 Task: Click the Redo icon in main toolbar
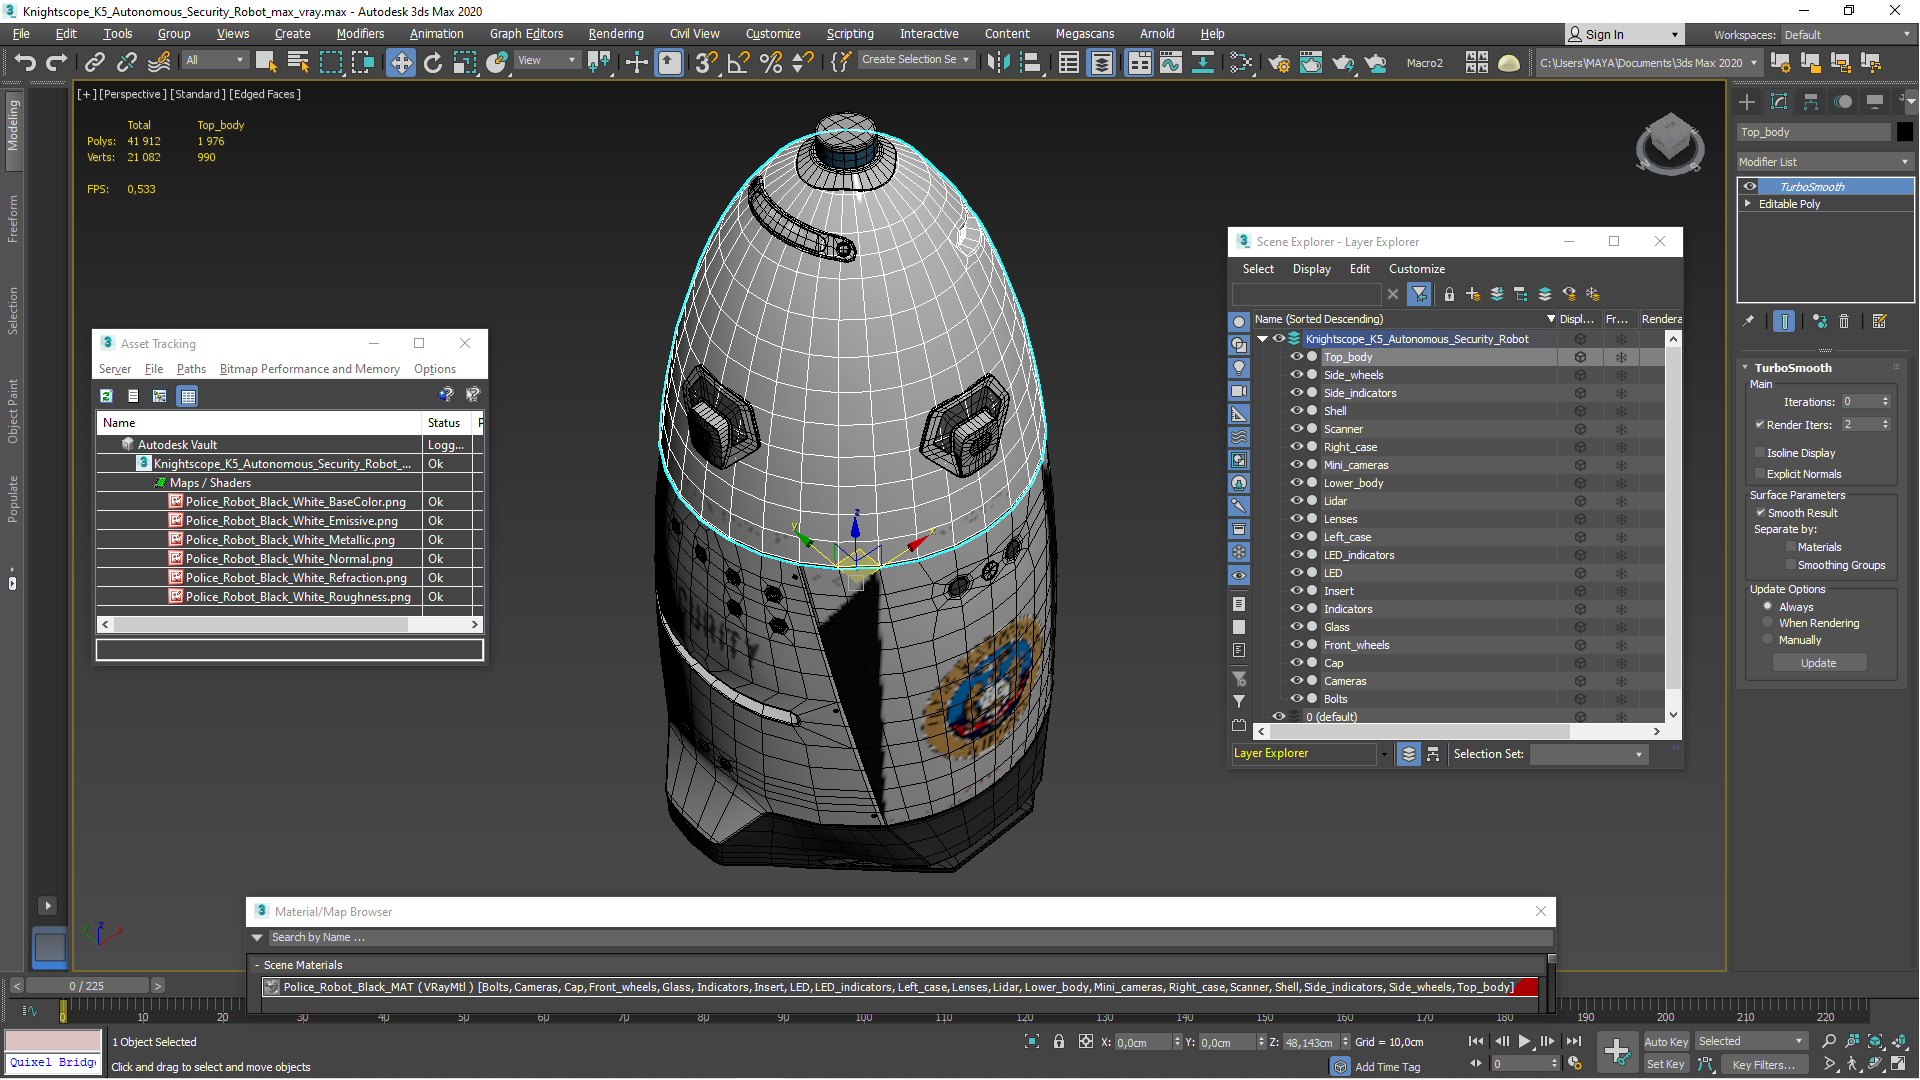pyautogui.click(x=57, y=62)
